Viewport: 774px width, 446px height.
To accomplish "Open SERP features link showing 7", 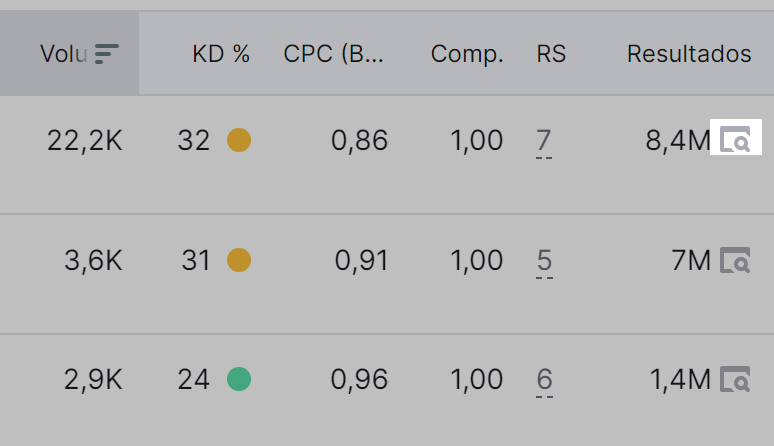I will (x=543, y=142).
